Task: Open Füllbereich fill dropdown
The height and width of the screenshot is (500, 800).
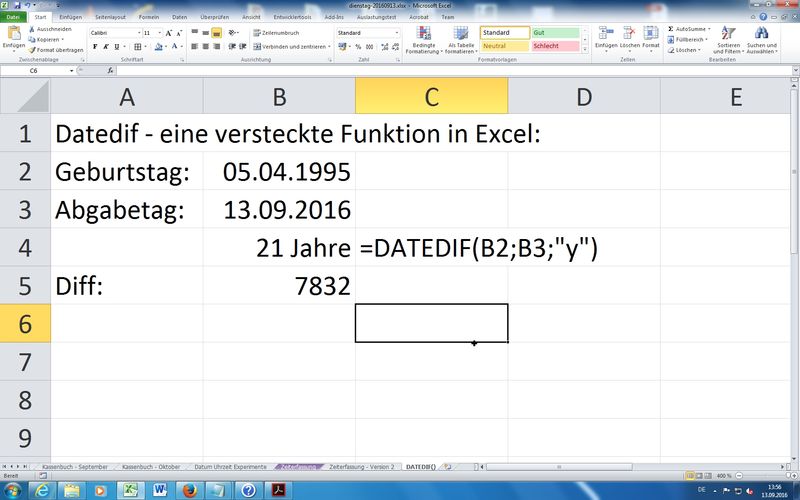Action: click(x=689, y=39)
